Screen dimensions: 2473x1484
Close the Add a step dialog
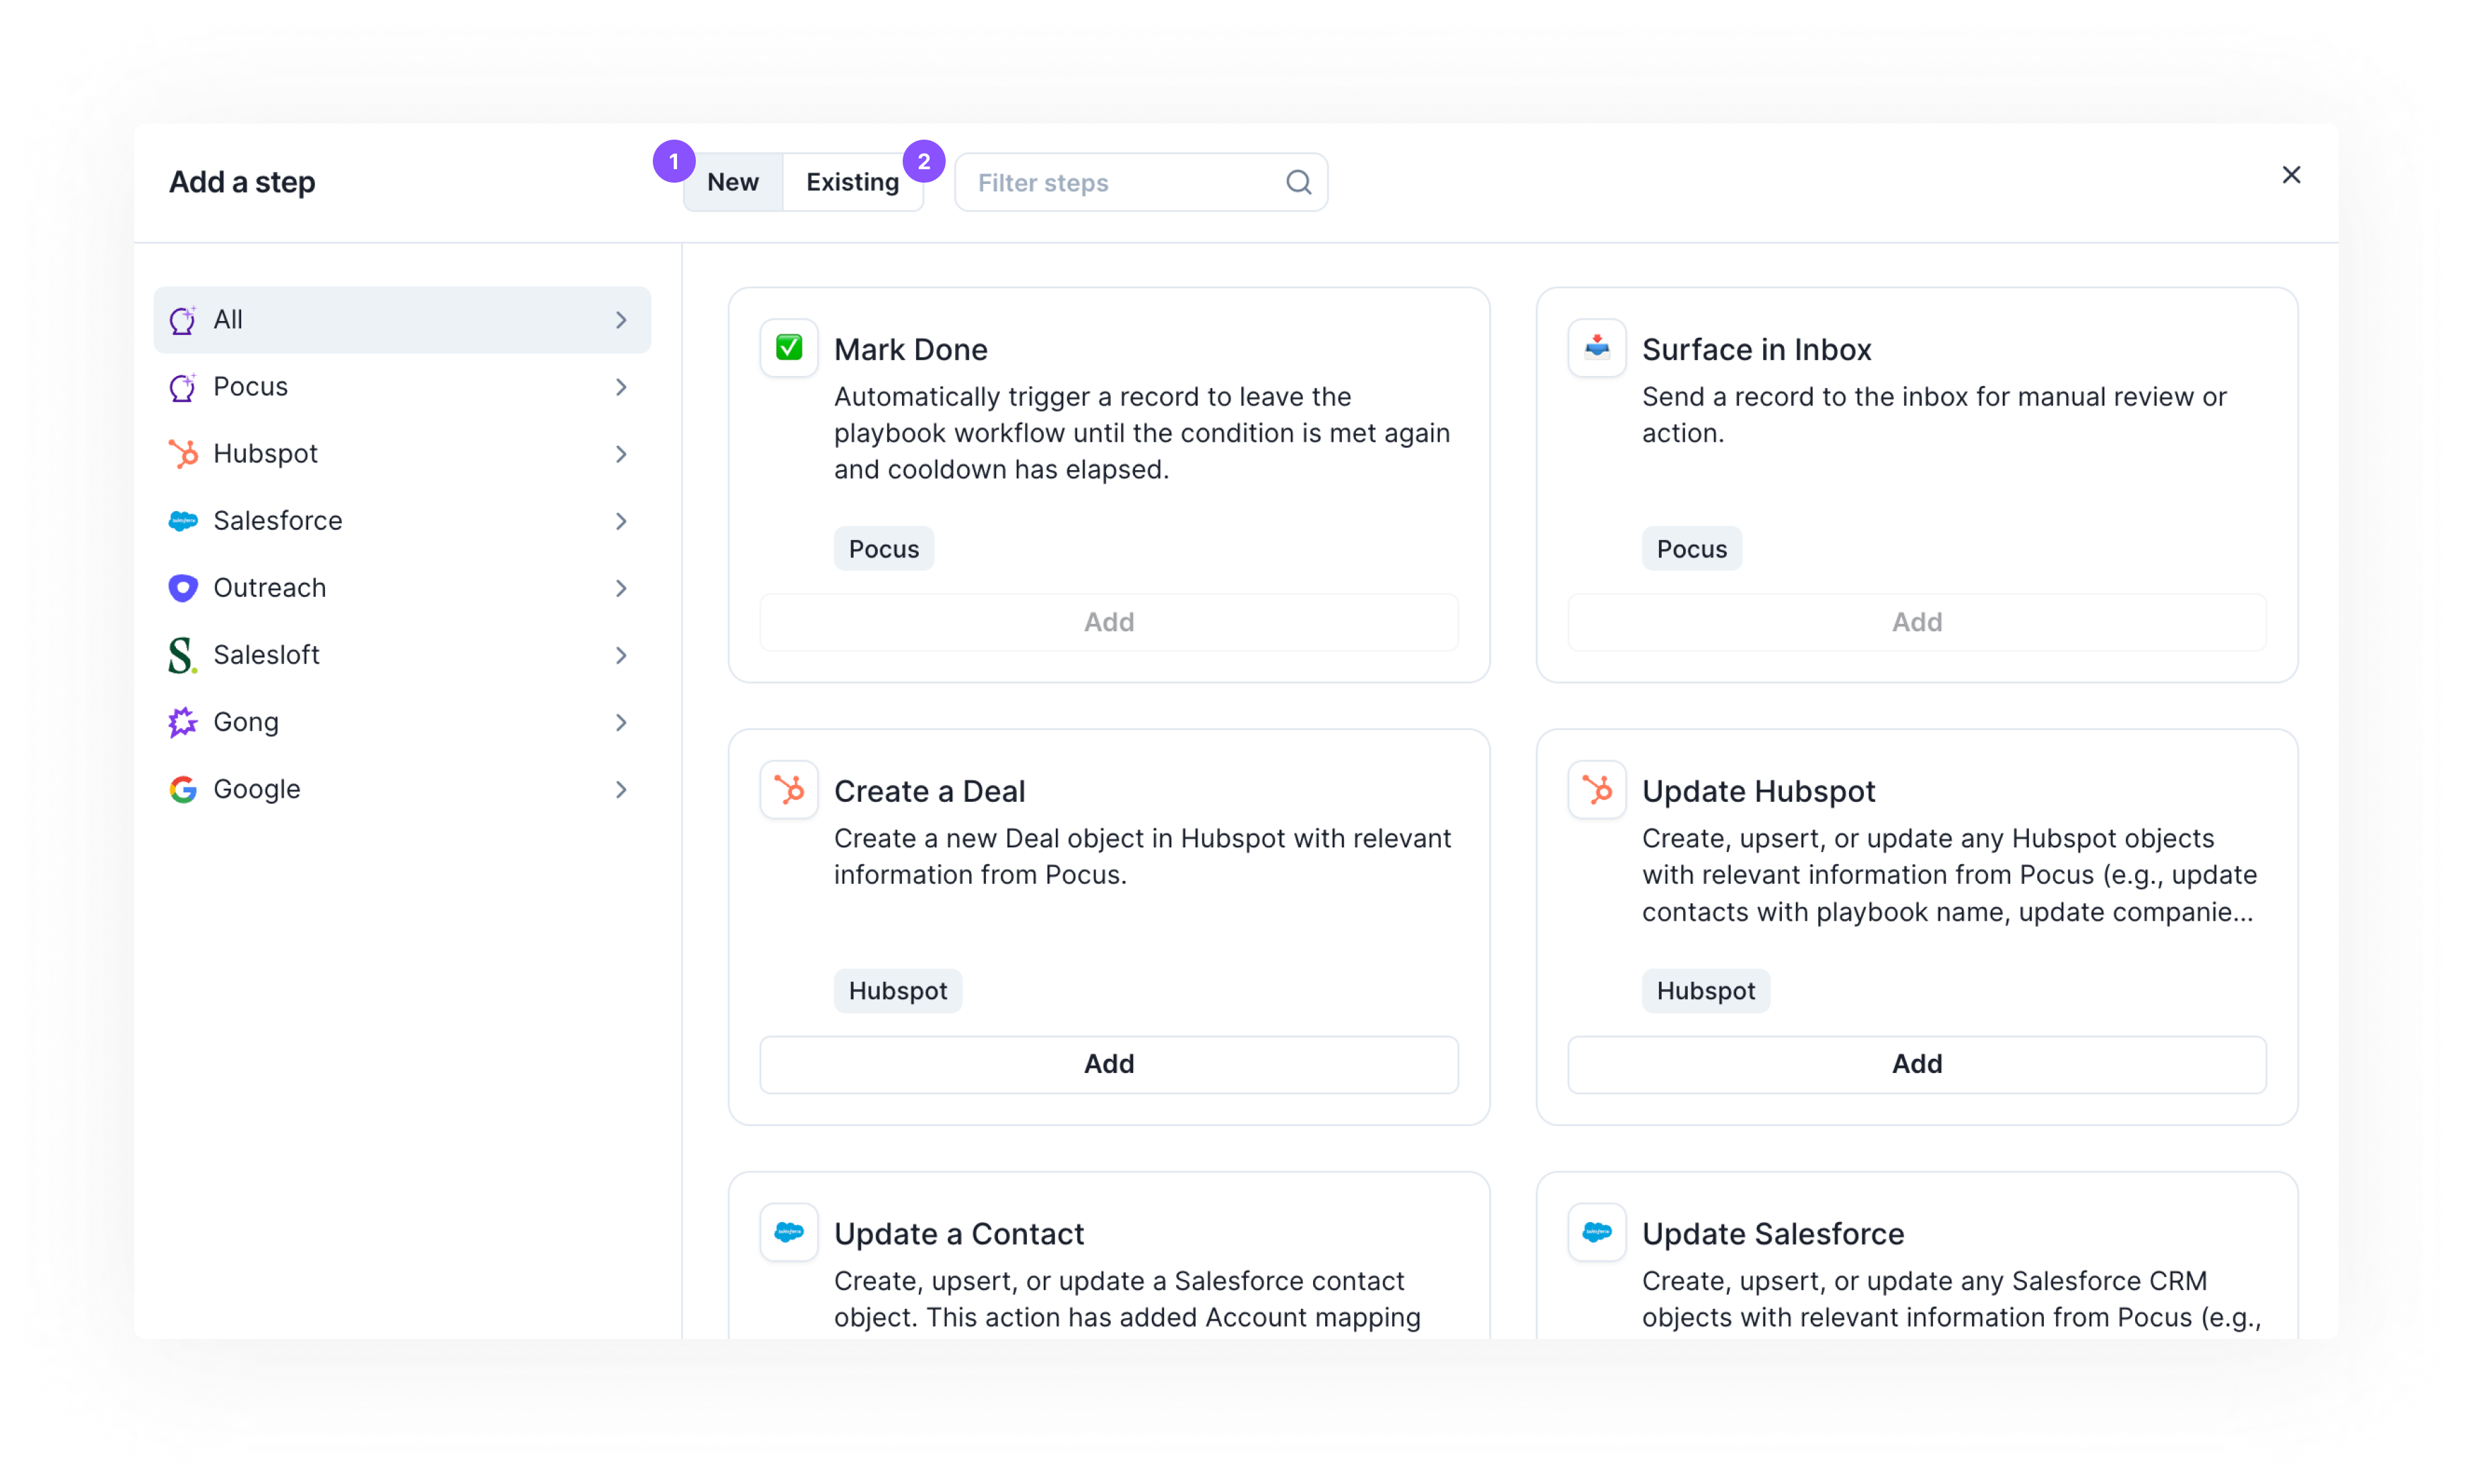2291,175
